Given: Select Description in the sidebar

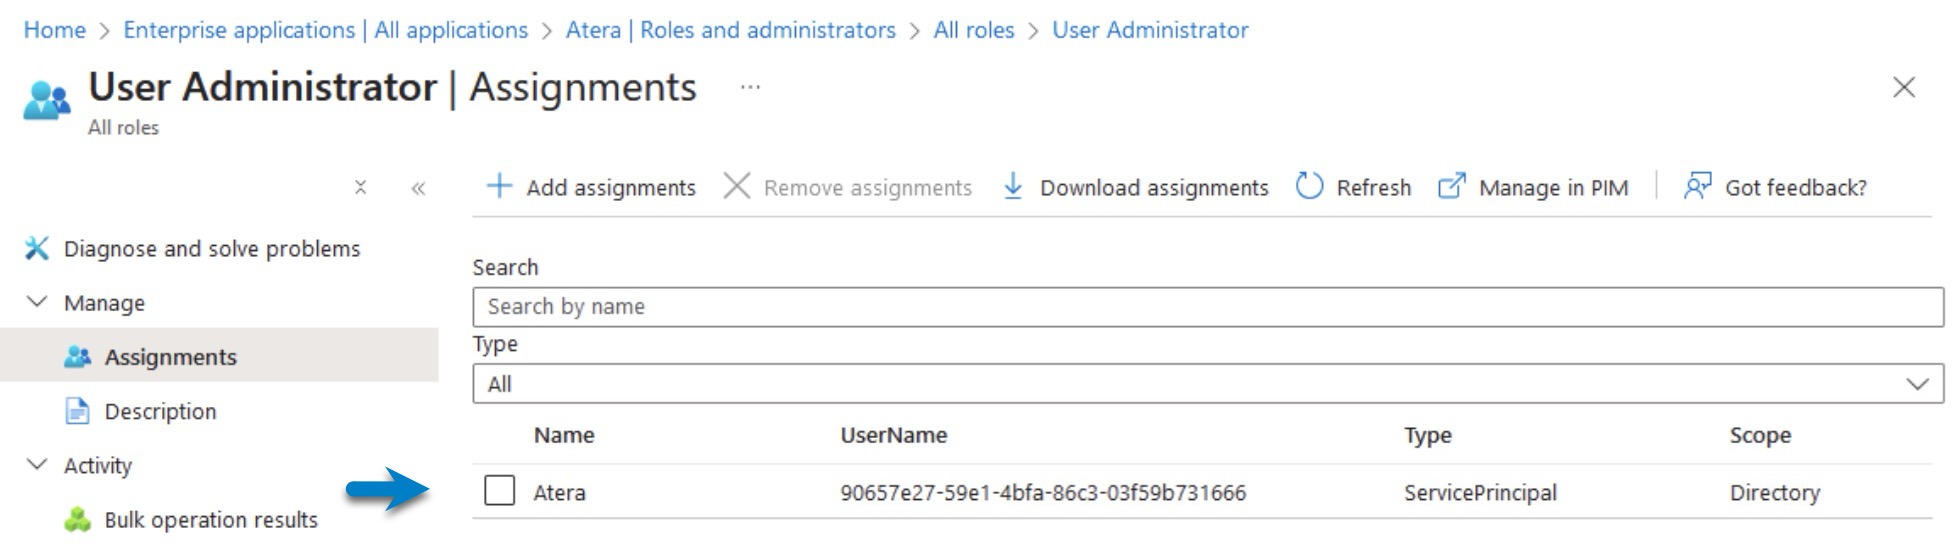Looking at the screenshot, I should pyautogui.click(x=160, y=411).
